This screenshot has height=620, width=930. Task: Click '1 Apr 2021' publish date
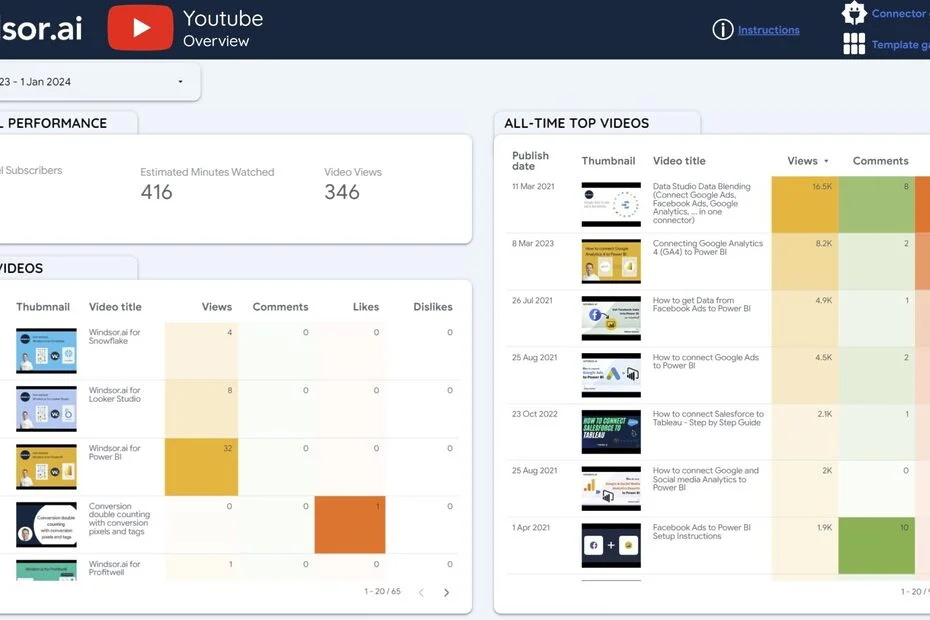point(531,527)
